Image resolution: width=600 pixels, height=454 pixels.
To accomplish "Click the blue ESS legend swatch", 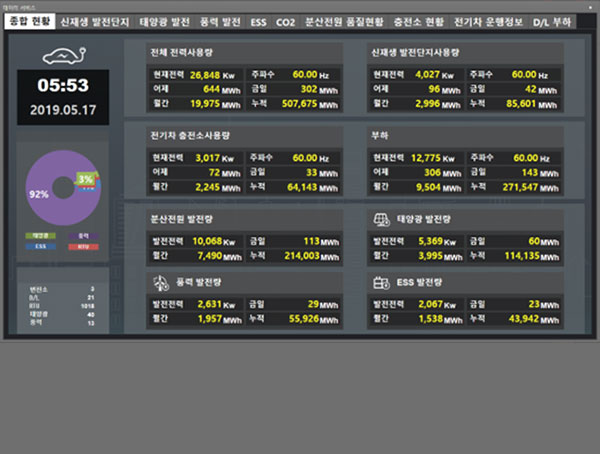I will [40, 245].
